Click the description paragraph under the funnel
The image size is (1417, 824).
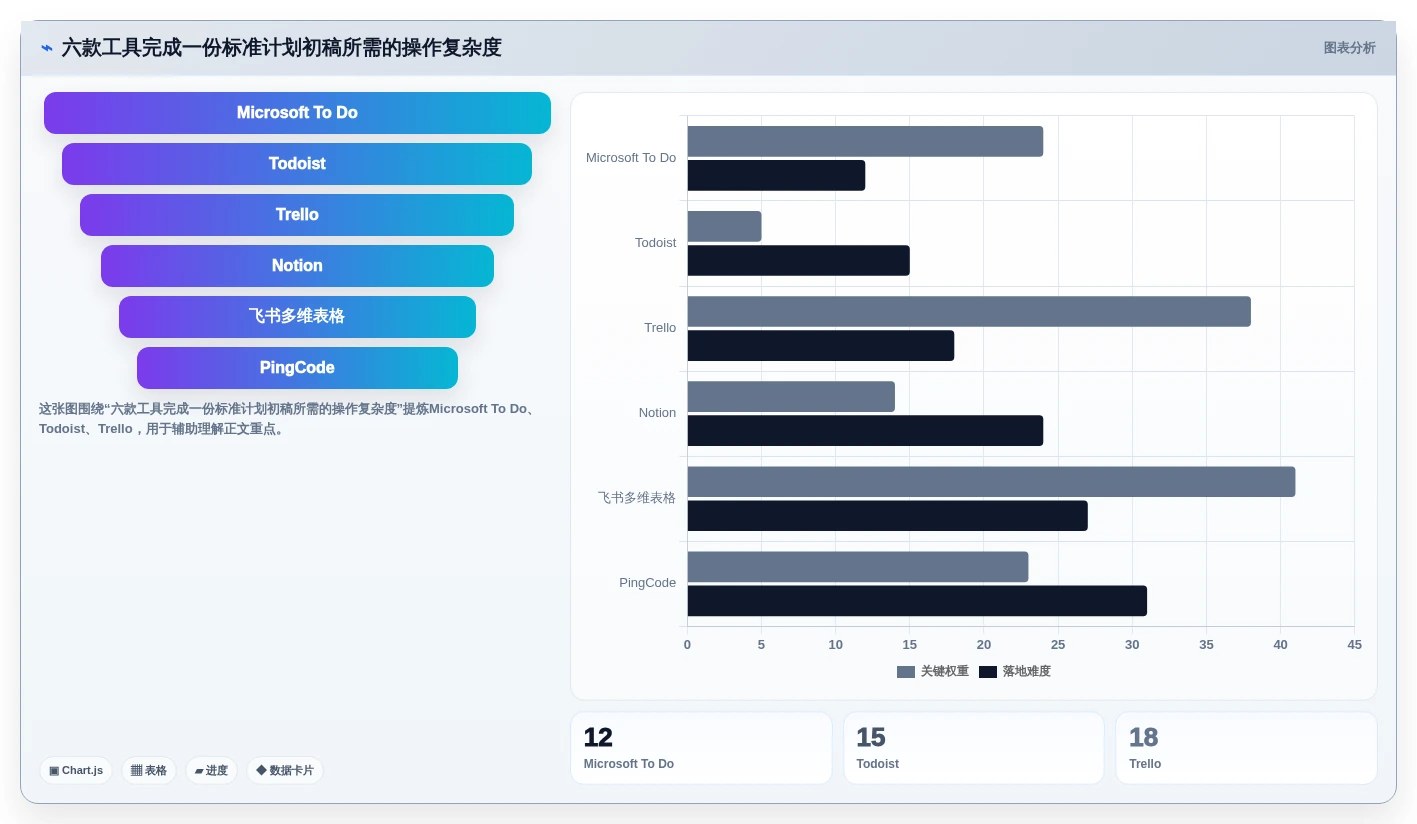pyautogui.click(x=290, y=419)
